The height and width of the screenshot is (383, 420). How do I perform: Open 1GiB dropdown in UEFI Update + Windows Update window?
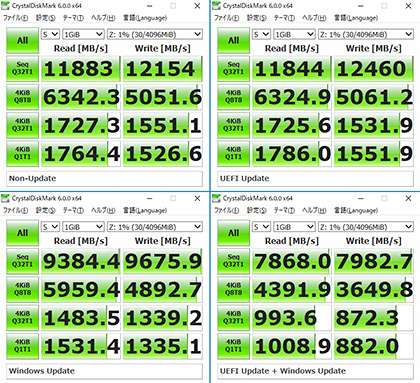[x=294, y=227]
